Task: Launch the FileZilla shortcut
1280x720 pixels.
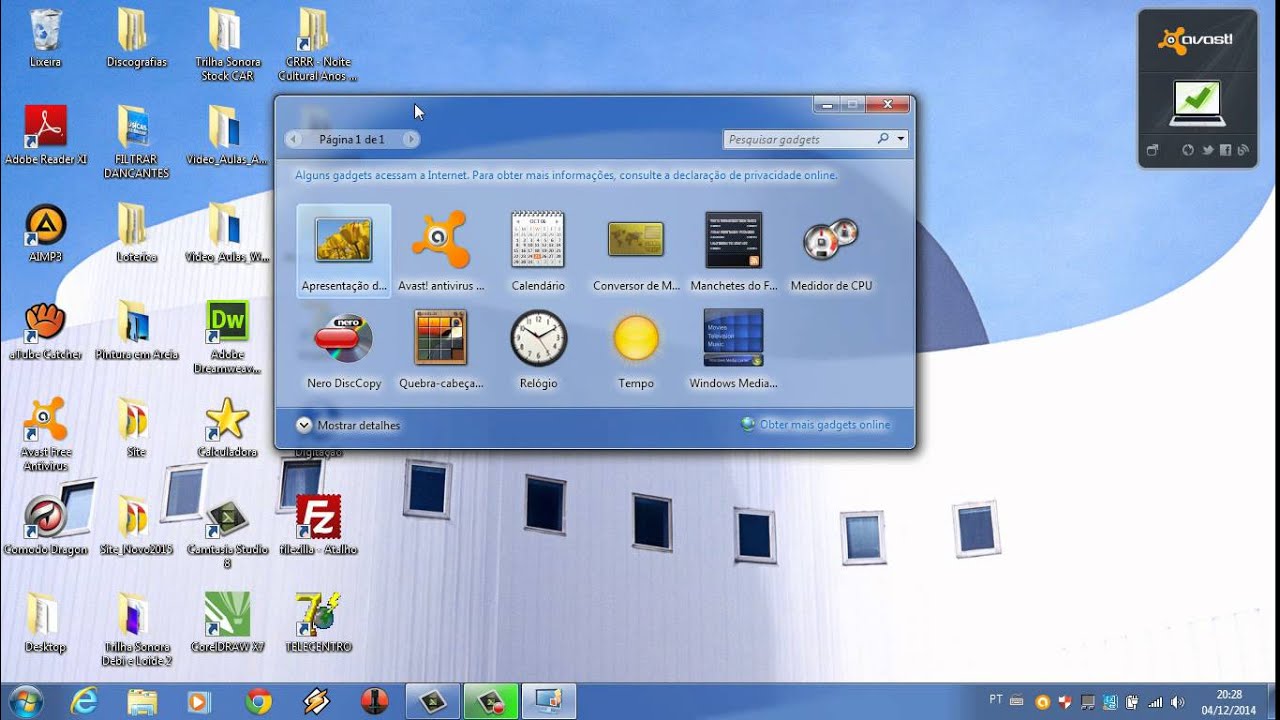Action: (318, 526)
